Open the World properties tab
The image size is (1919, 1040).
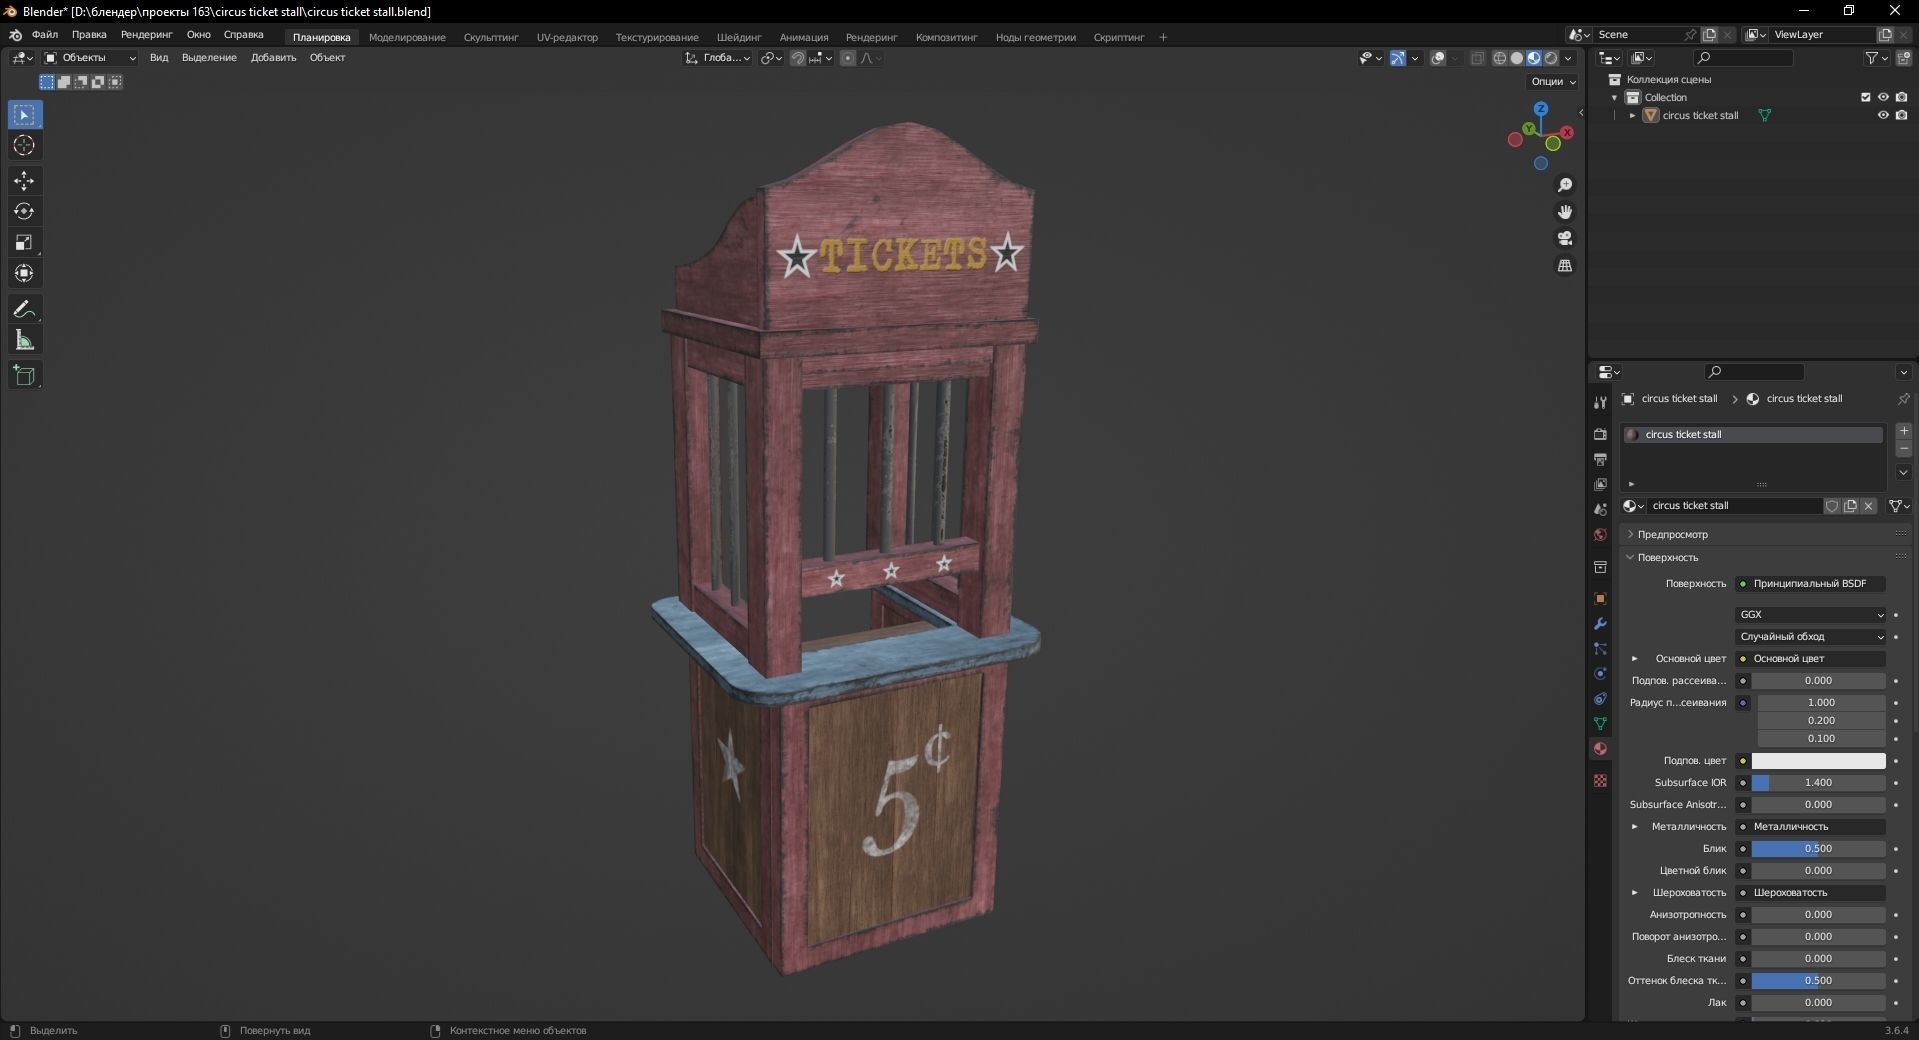point(1599,535)
